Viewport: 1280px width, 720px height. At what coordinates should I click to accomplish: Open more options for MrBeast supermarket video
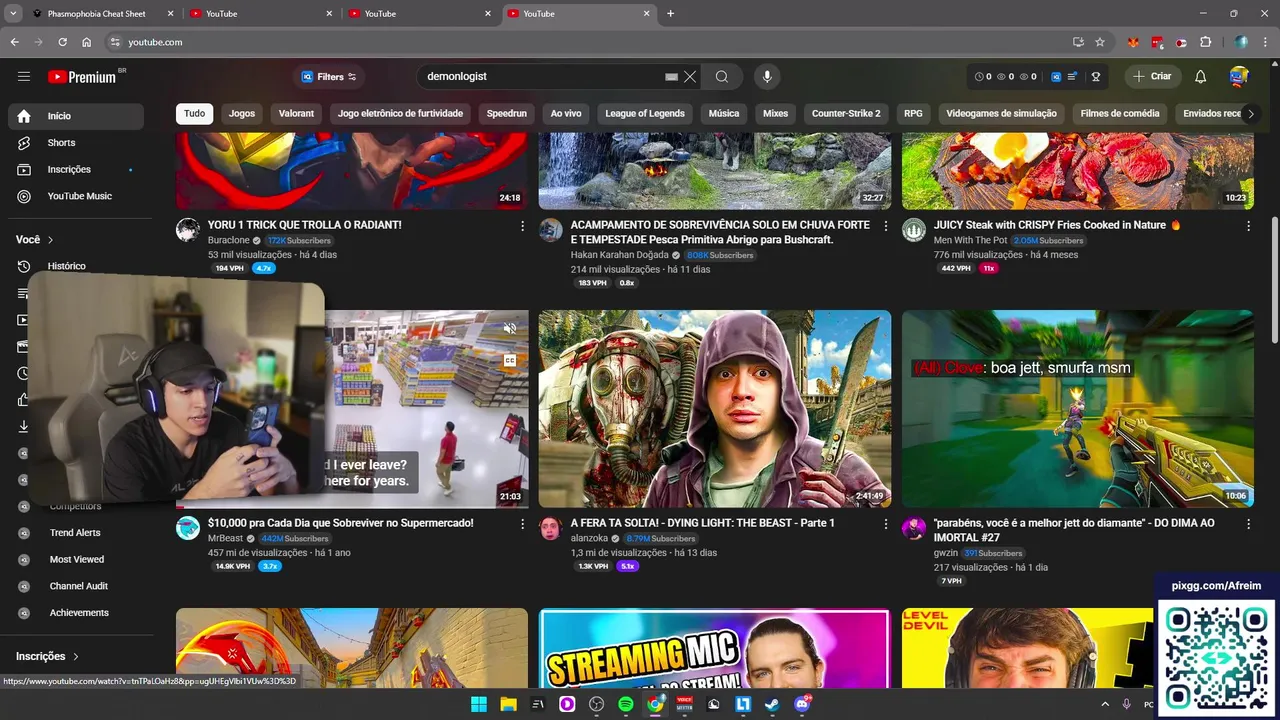pyautogui.click(x=522, y=524)
